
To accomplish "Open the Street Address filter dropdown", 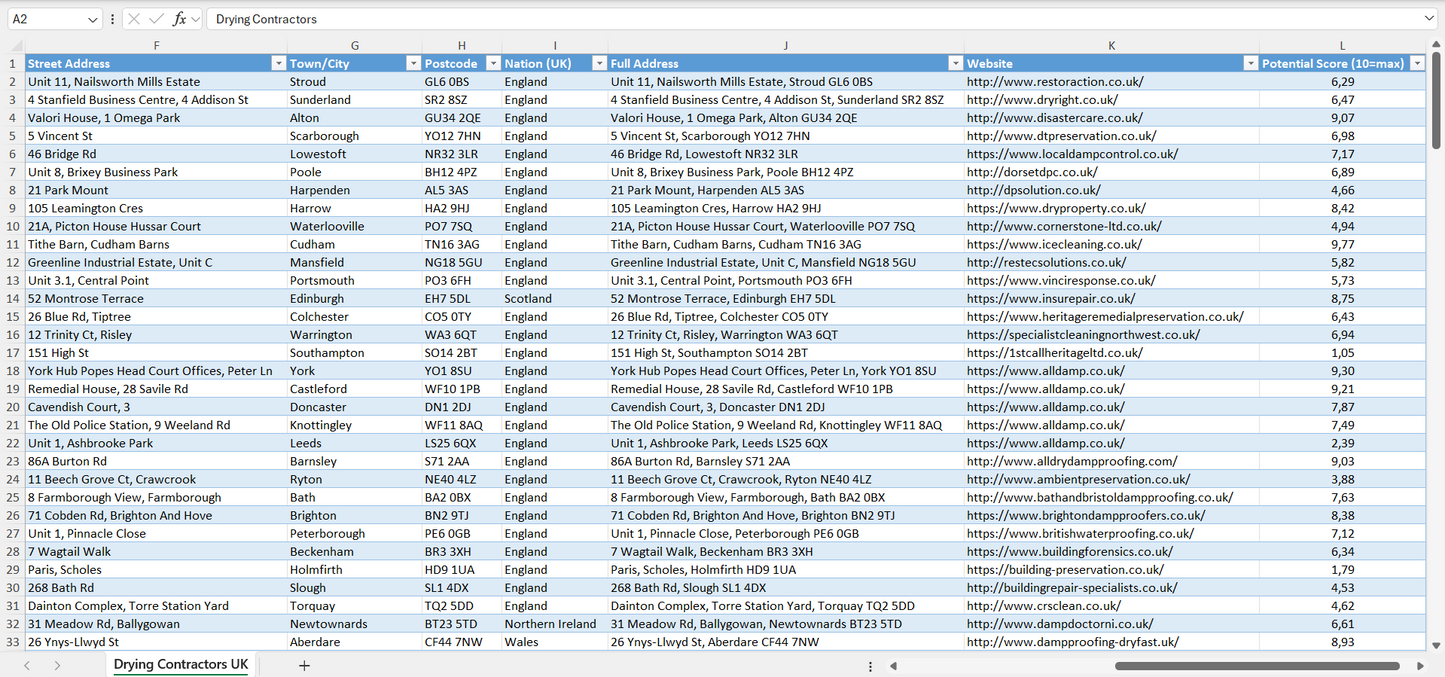I will (x=279, y=62).
